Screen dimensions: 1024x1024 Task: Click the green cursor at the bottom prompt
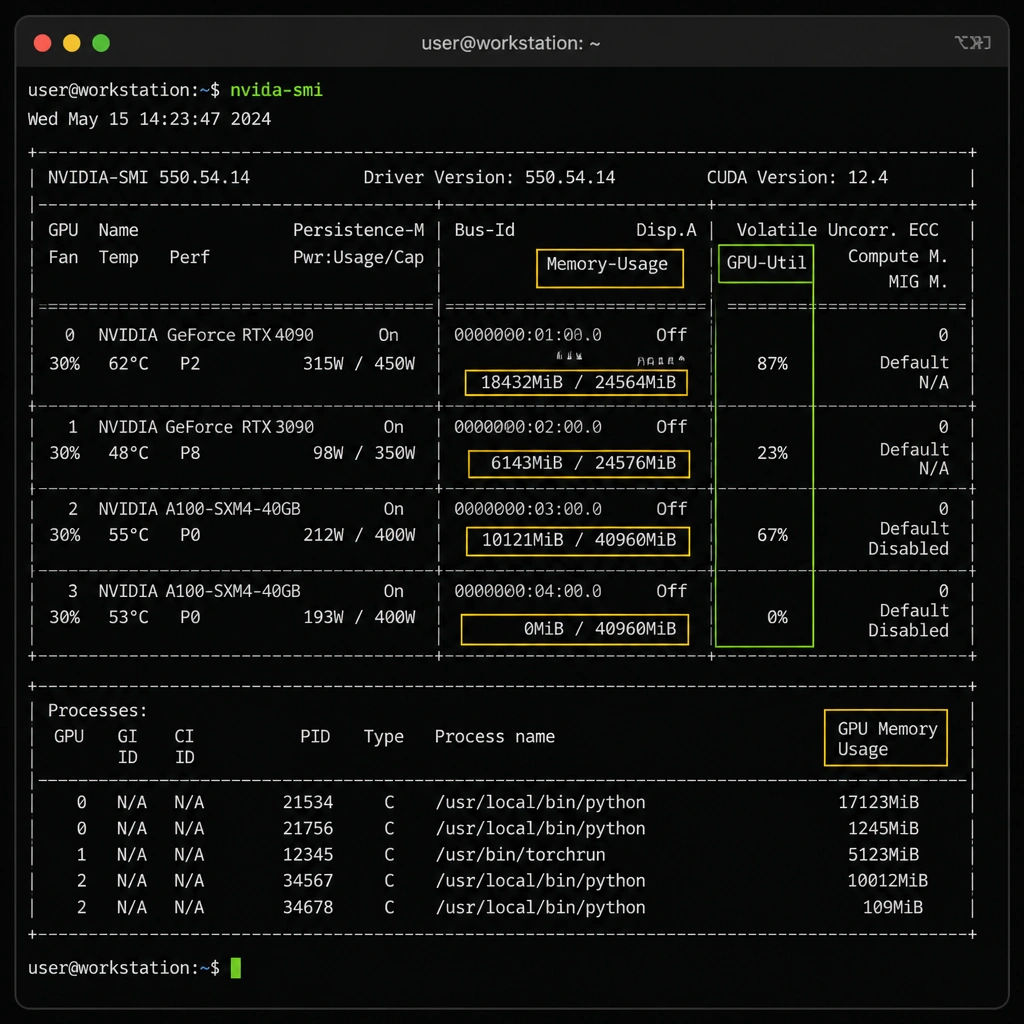236,968
